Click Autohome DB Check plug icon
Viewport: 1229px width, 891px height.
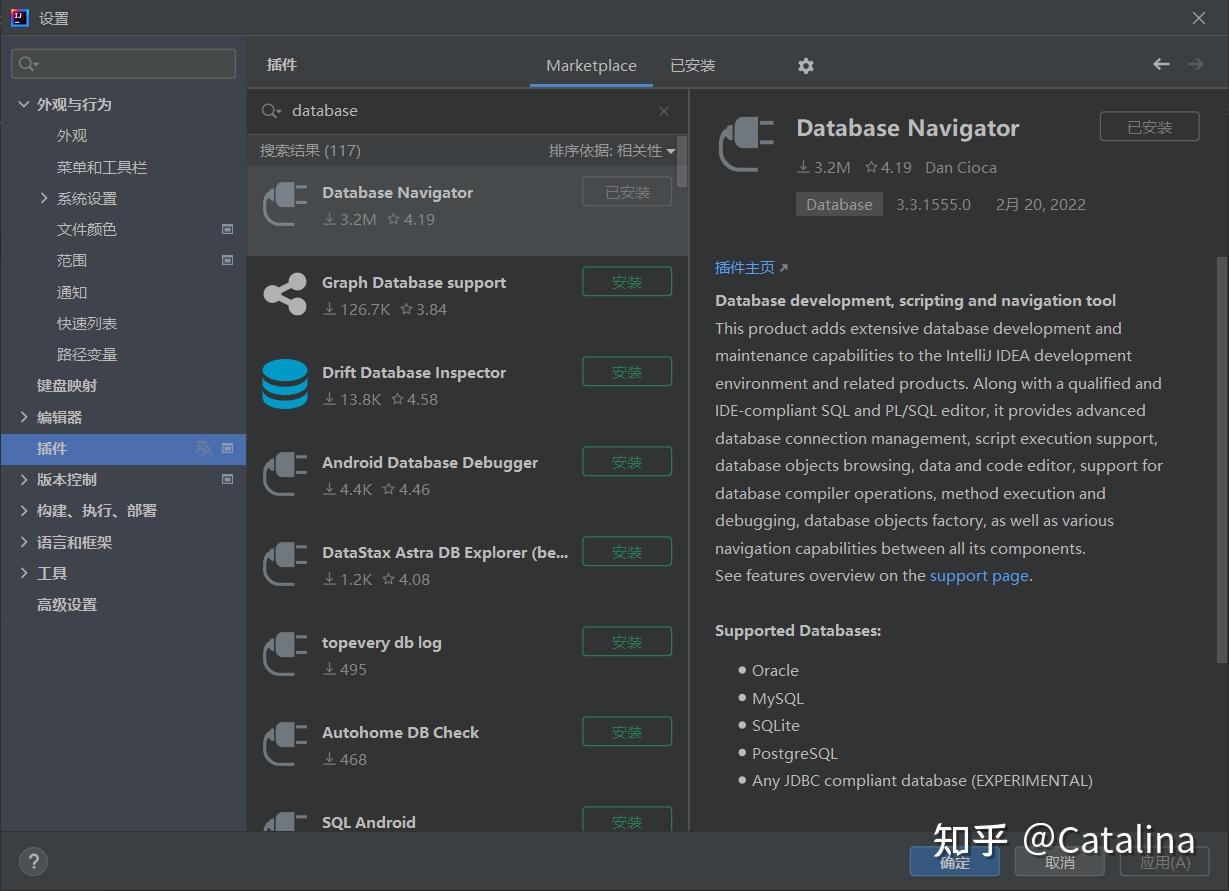coord(285,745)
